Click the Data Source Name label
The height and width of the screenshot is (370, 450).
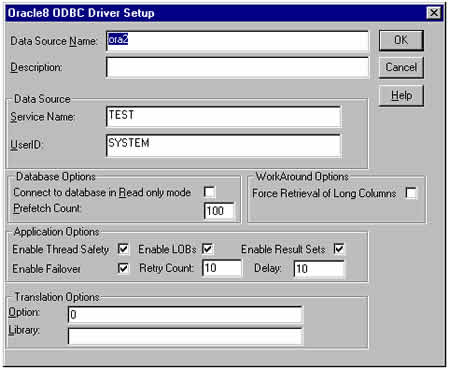[54, 41]
